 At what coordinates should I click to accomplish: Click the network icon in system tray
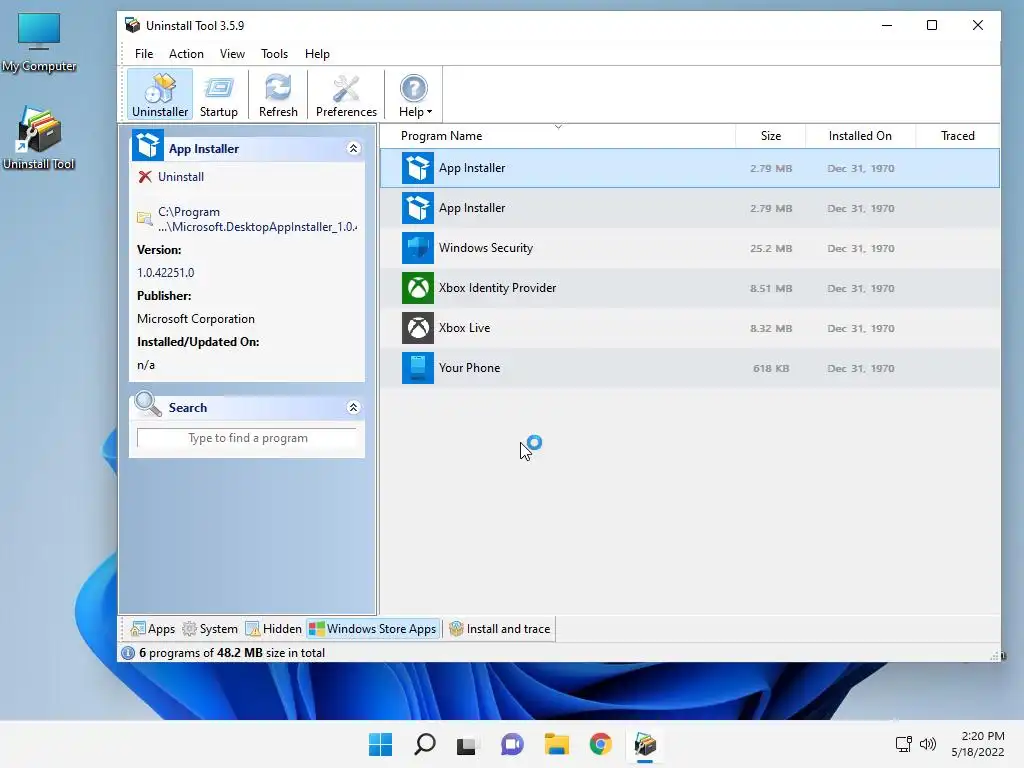[903, 744]
